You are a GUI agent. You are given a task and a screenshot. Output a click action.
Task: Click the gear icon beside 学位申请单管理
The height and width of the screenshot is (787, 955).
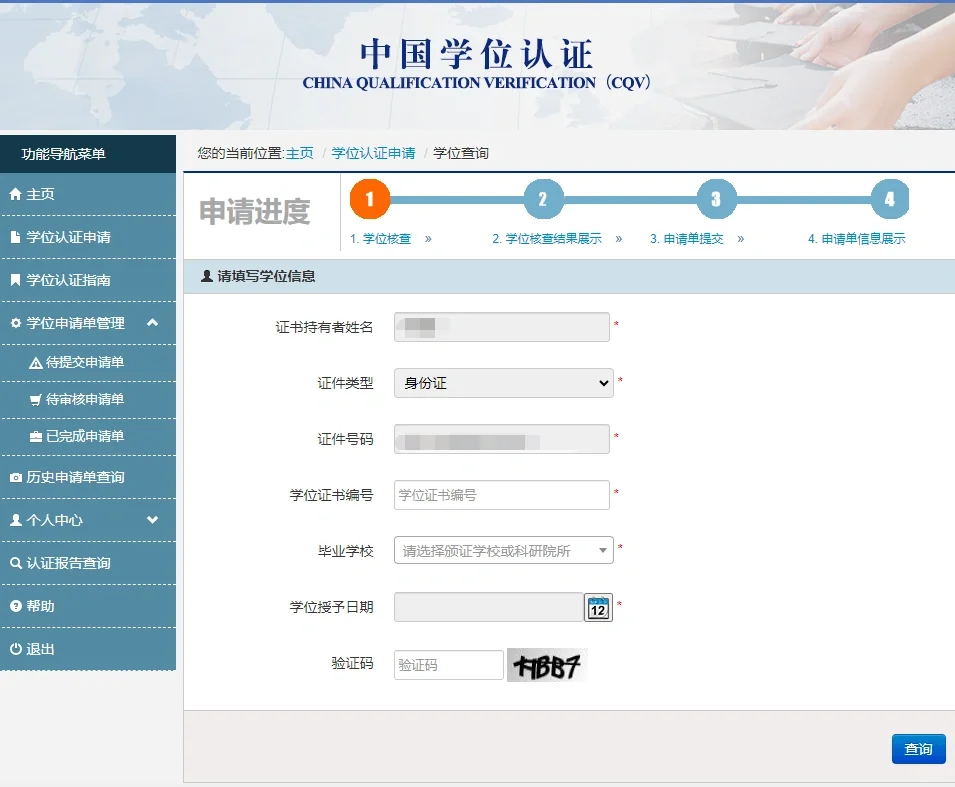[15, 323]
